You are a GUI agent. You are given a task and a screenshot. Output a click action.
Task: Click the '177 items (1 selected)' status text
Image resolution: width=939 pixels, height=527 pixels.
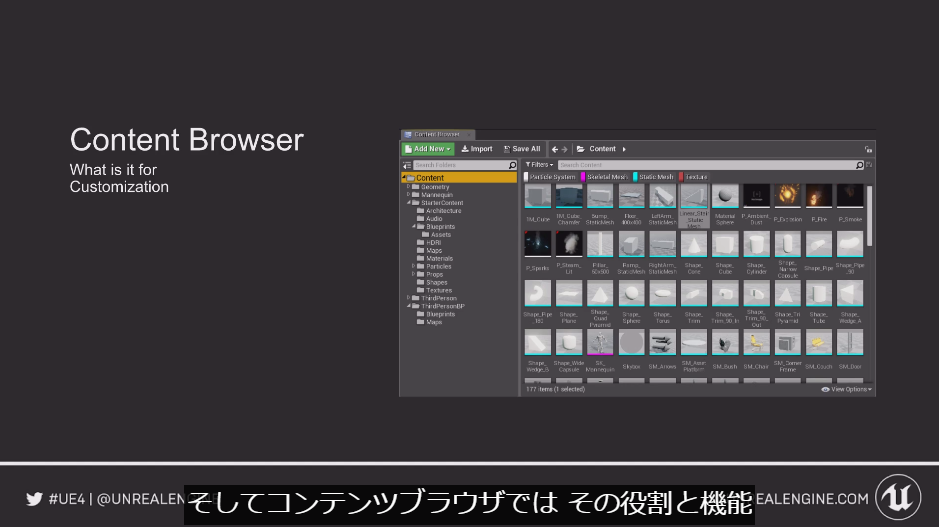tap(555, 389)
